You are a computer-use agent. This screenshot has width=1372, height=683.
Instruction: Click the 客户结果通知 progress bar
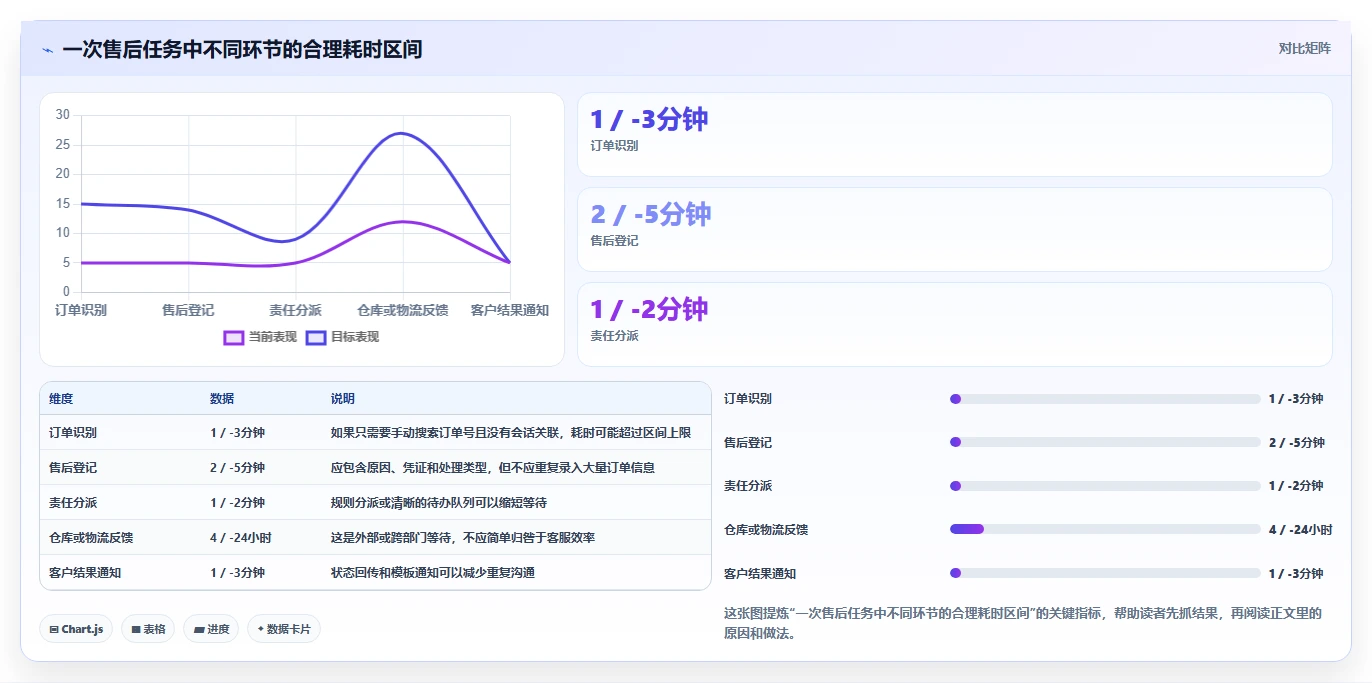[x=1105, y=573]
